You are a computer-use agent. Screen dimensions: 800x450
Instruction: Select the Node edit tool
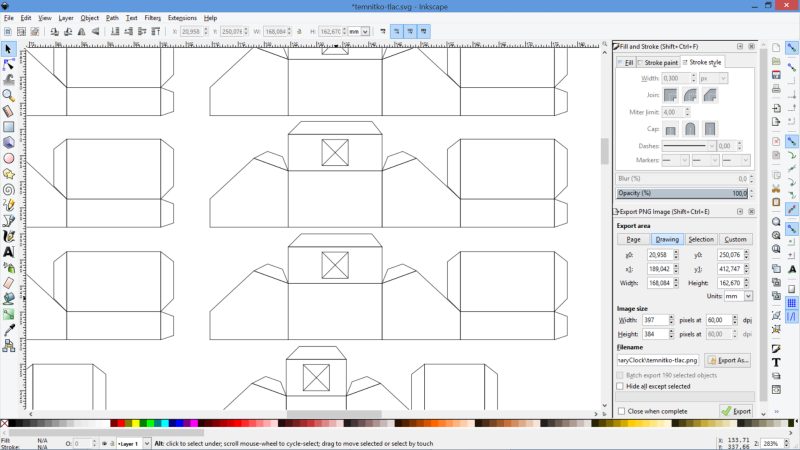(x=8, y=64)
